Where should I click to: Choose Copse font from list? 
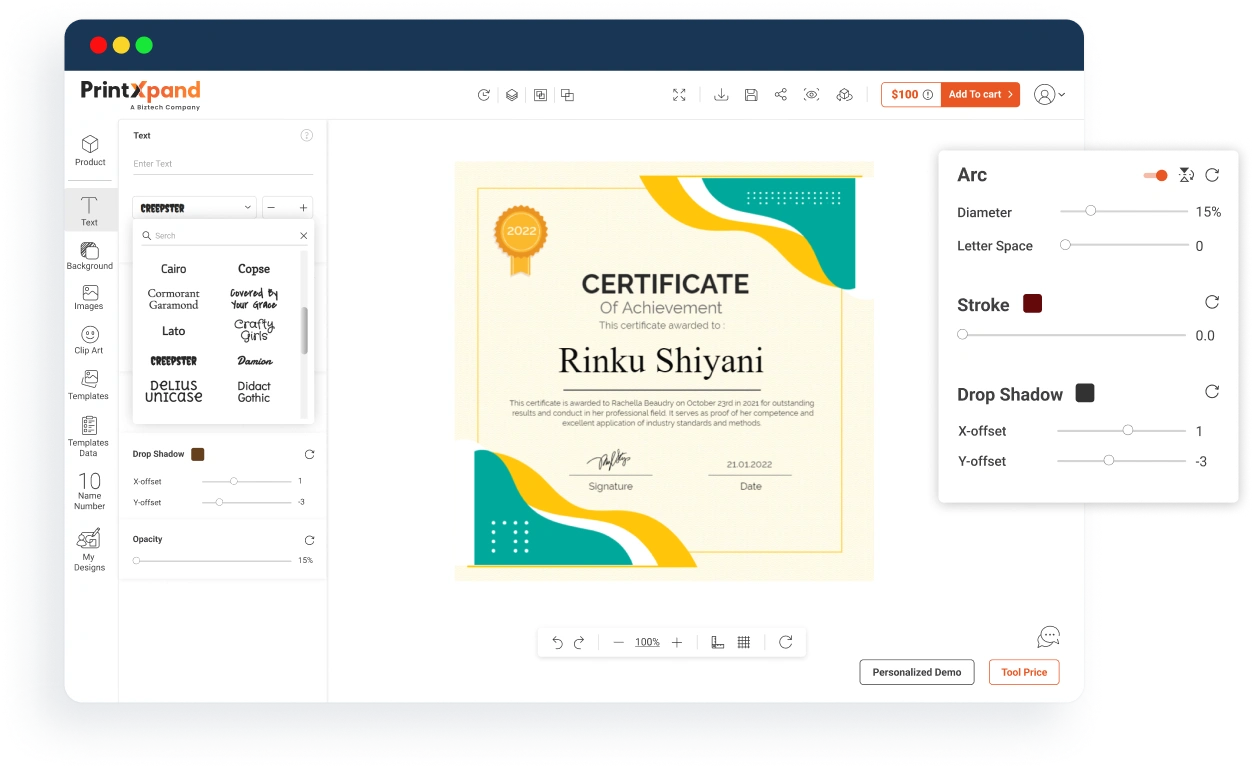[x=254, y=269]
